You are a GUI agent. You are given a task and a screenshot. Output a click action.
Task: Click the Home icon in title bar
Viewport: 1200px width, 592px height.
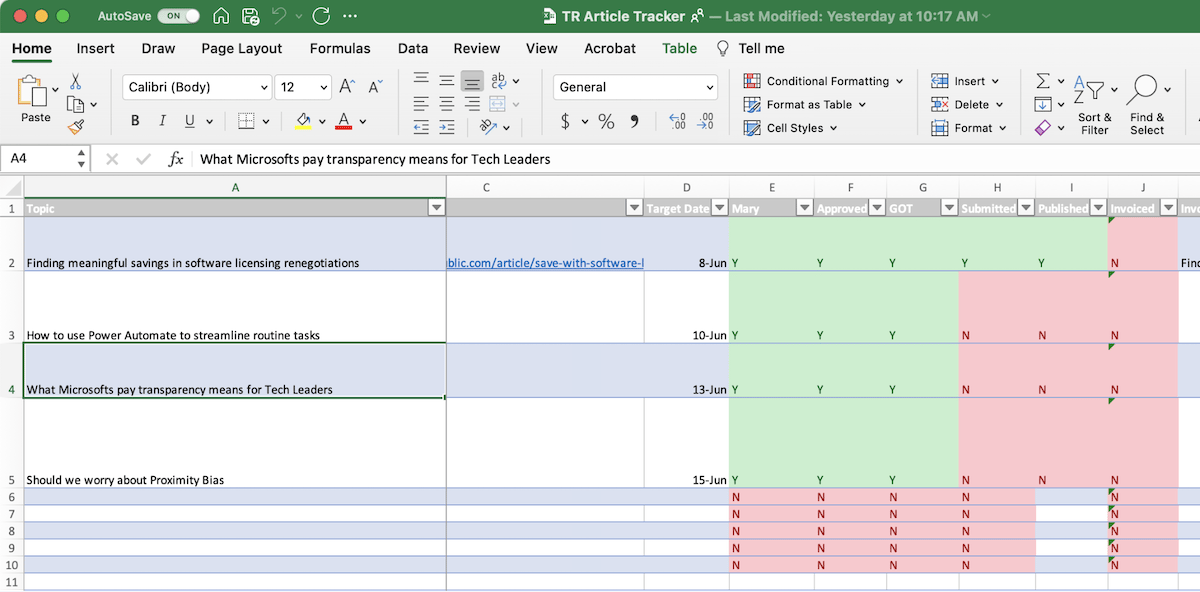coord(221,16)
